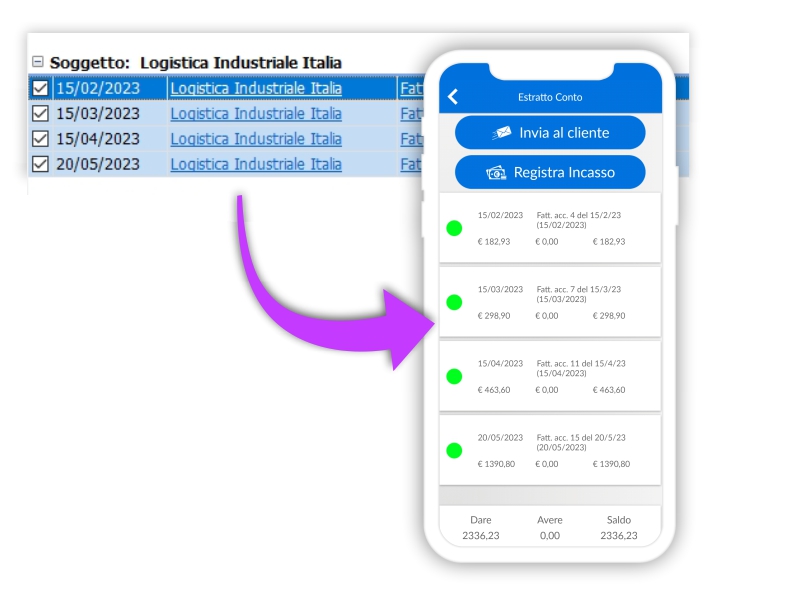Collapse the Soggetto Logistica Industriale Italia group
This screenshot has height=612, width=800.
38,62
